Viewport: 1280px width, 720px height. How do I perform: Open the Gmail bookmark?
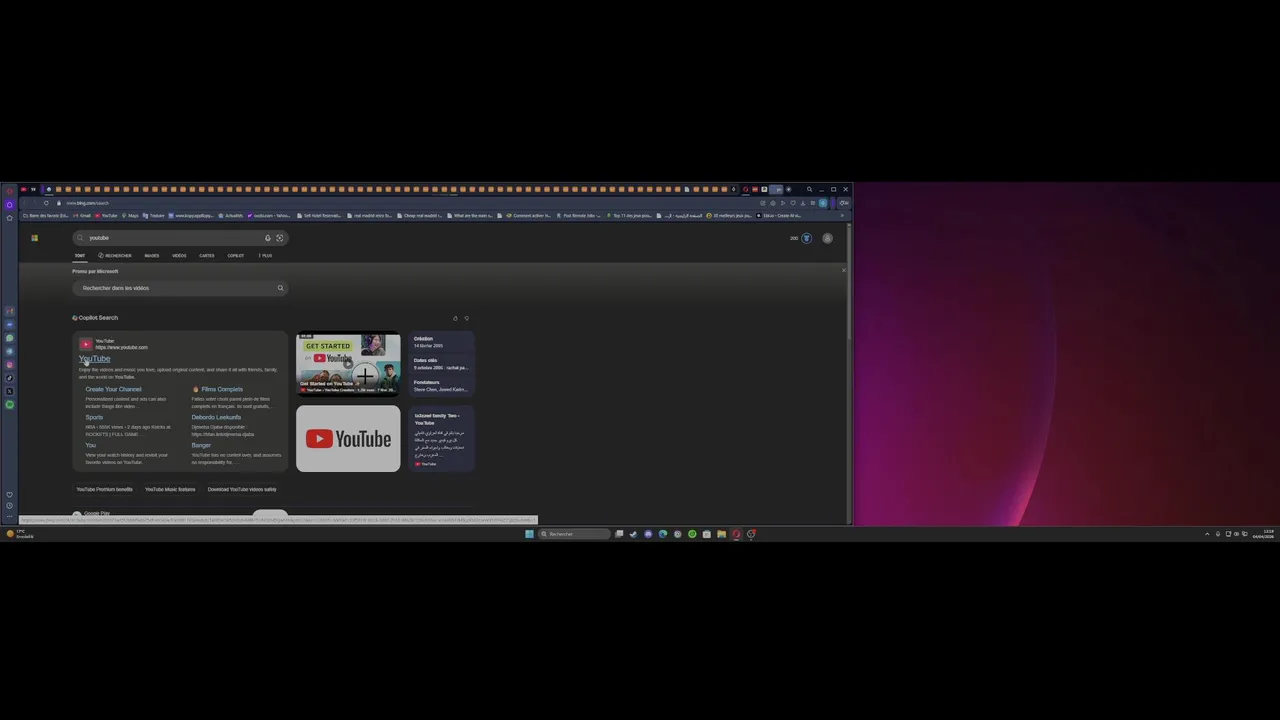[82, 216]
